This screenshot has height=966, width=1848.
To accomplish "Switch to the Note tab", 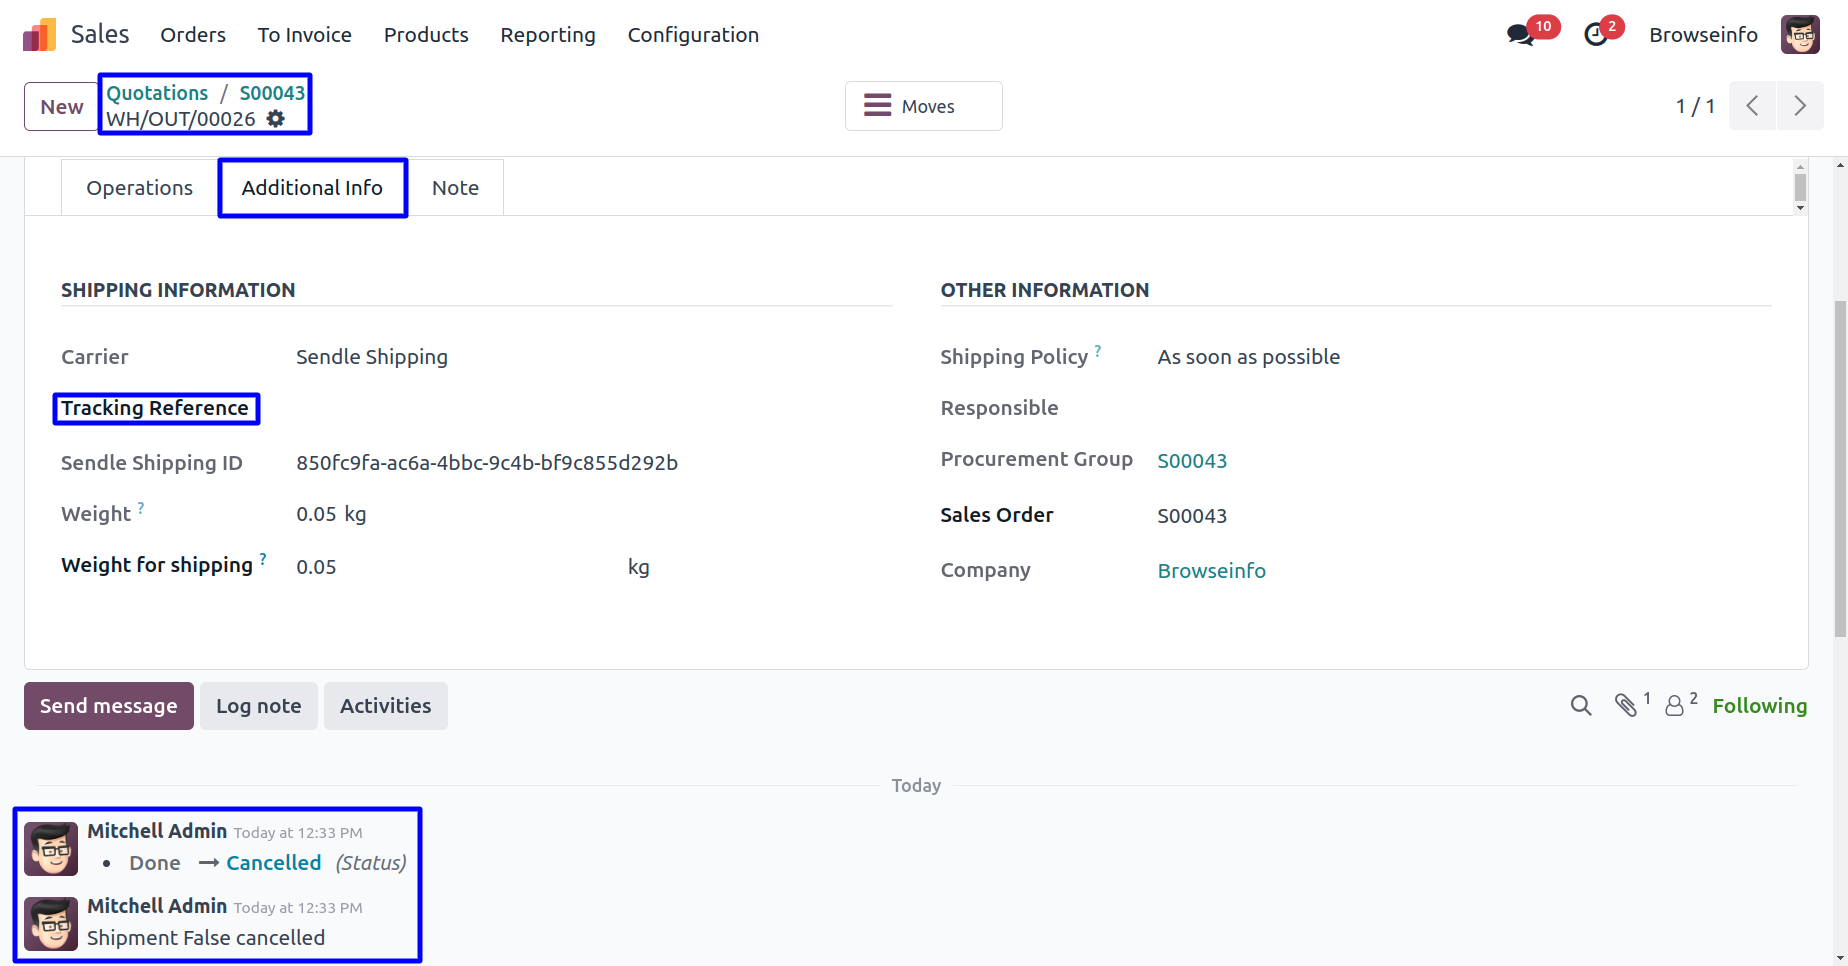I will [455, 188].
